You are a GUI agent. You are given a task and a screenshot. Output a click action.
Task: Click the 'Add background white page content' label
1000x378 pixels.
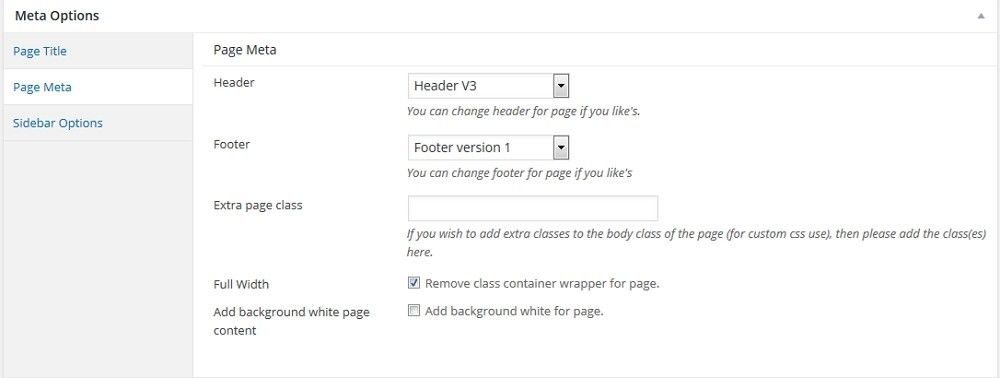coord(291,321)
